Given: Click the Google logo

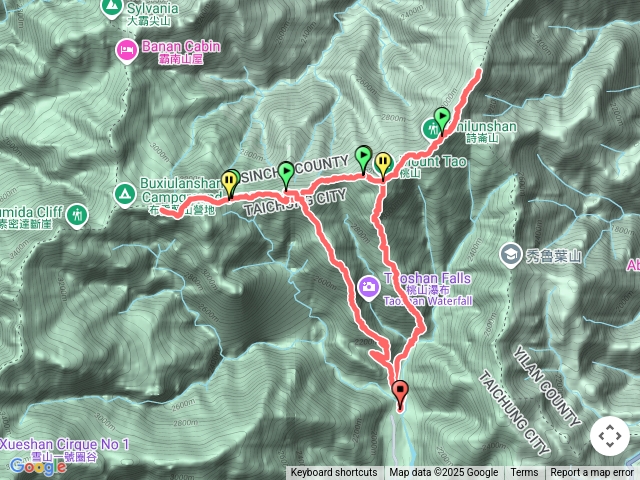Looking at the screenshot, I should (38, 467).
